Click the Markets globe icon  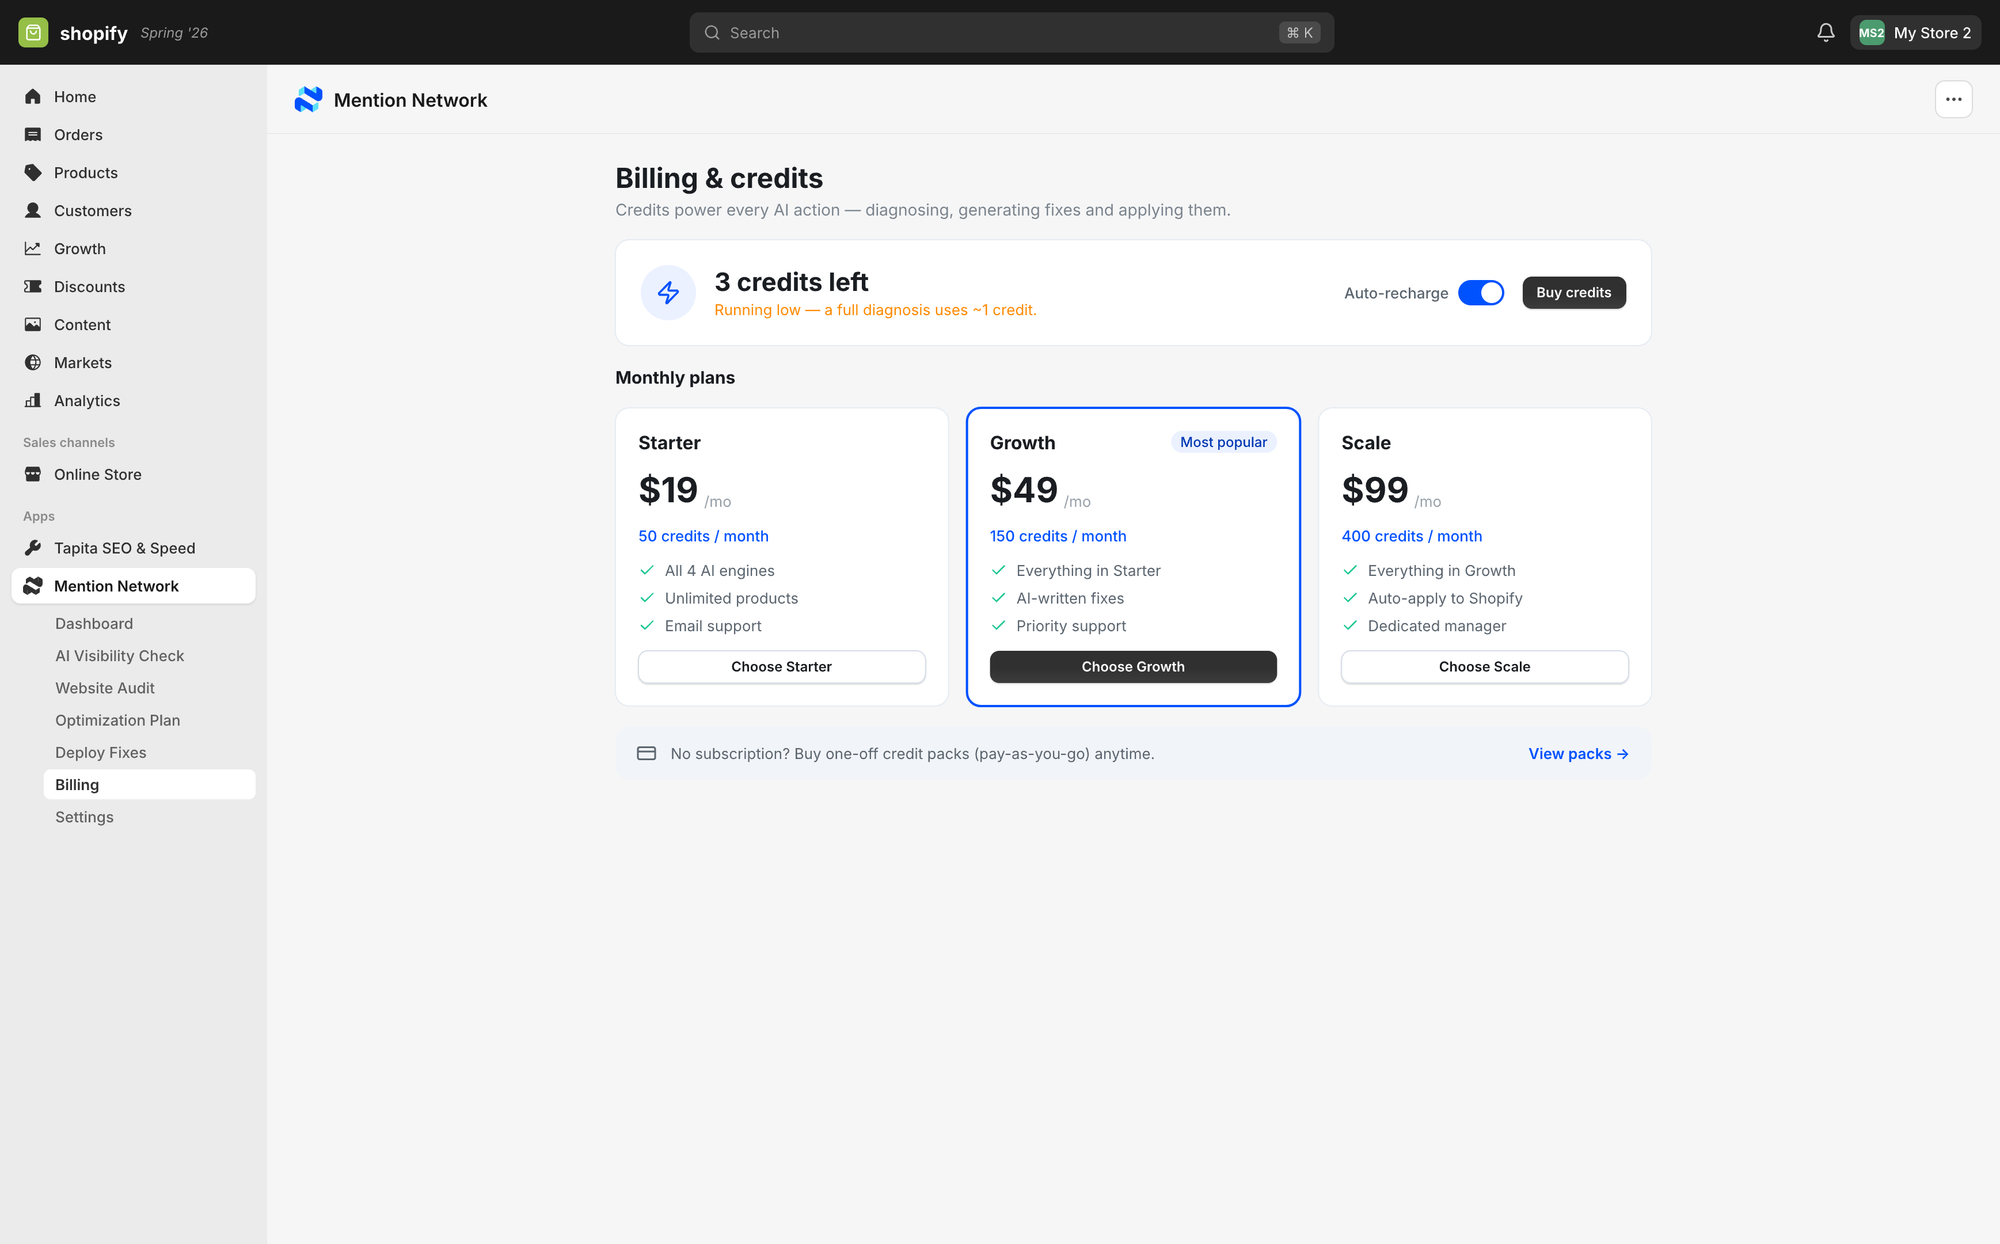[33, 363]
